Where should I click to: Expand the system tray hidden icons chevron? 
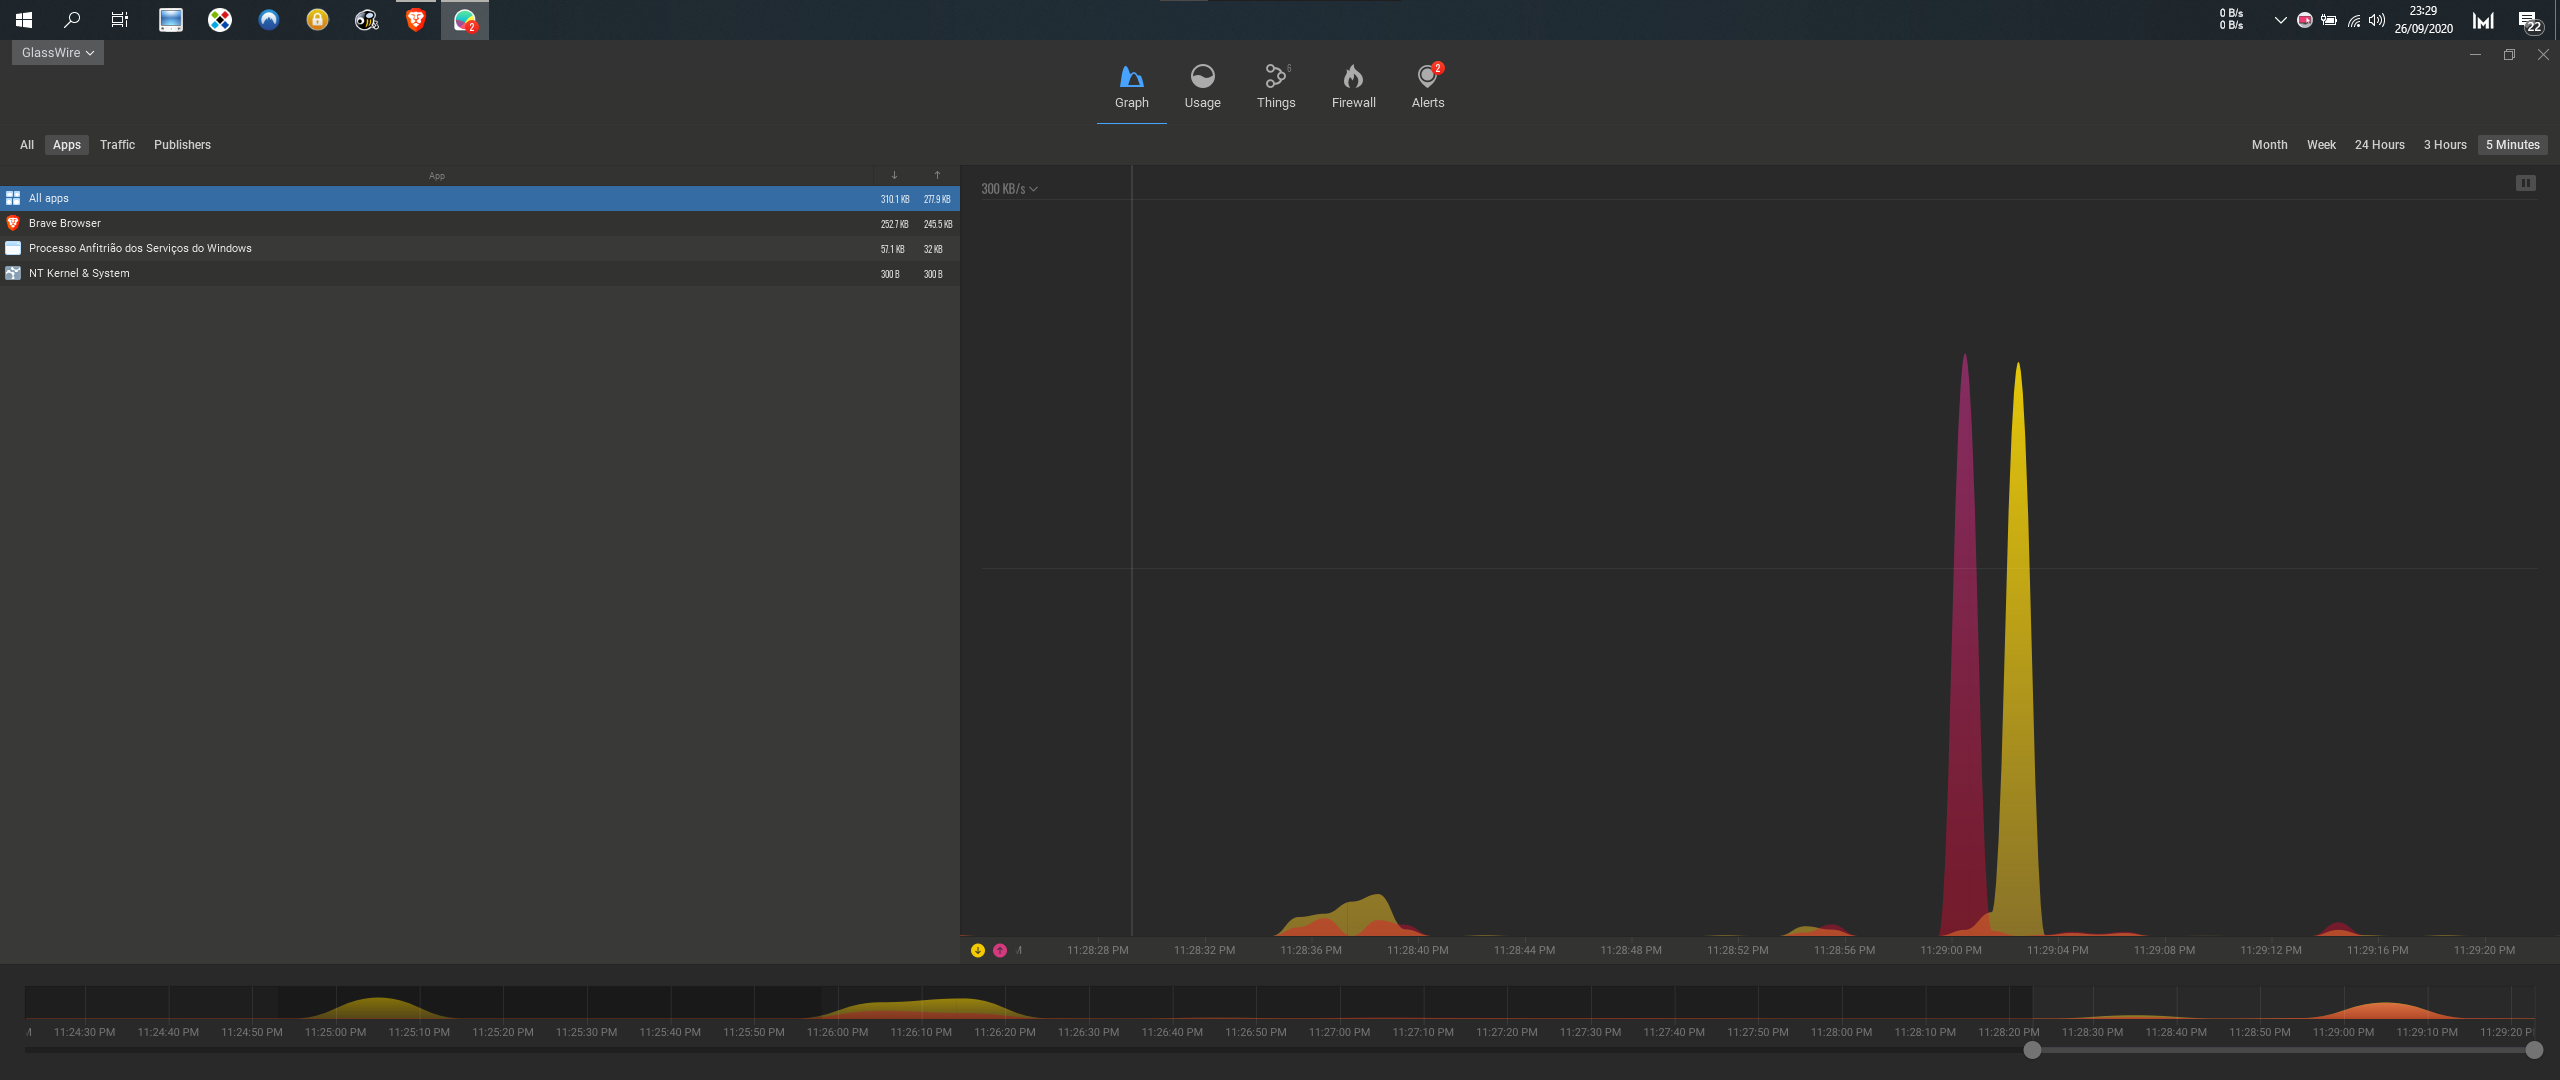click(x=2280, y=20)
